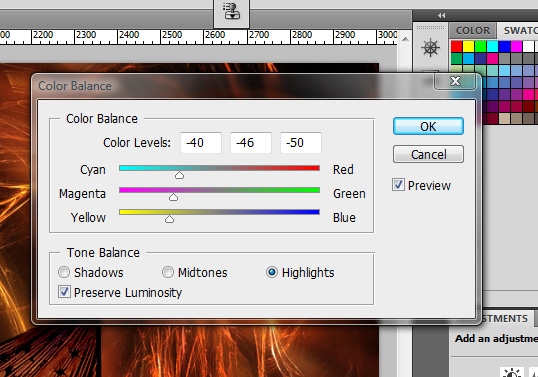The height and width of the screenshot is (377, 538).
Task: Click the stamp-like icon above the ruler
Action: (231, 12)
